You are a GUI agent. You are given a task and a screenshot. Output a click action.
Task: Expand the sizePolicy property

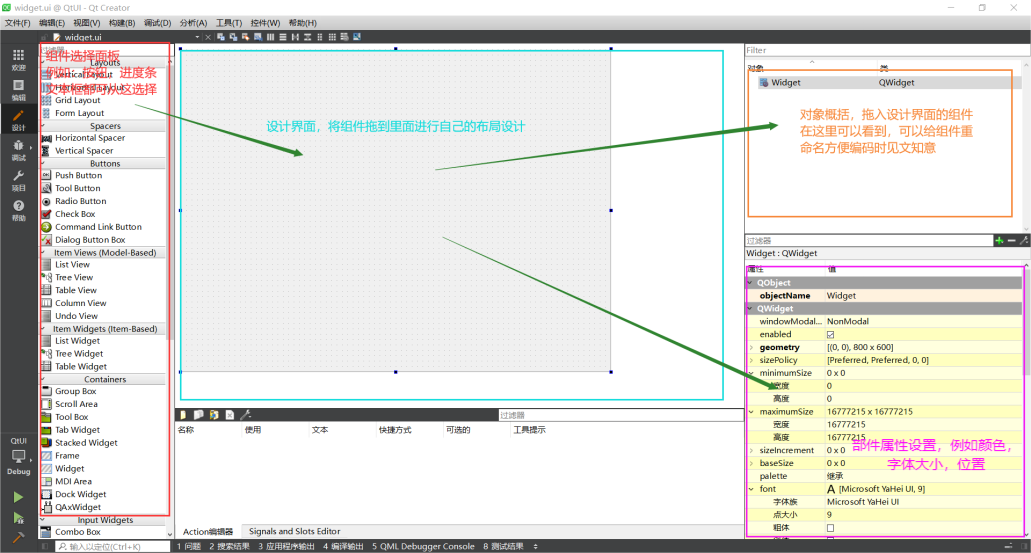pyautogui.click(x=752, y=360)
